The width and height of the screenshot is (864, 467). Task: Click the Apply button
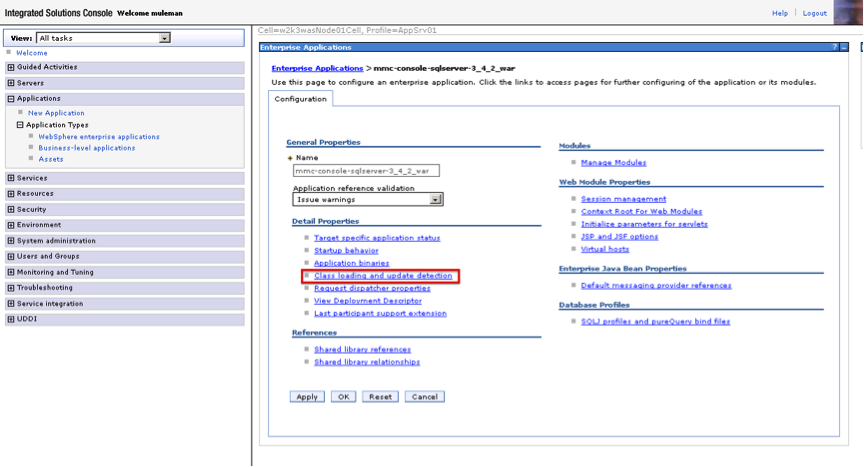pyautogui.click(x=307, y=397)
